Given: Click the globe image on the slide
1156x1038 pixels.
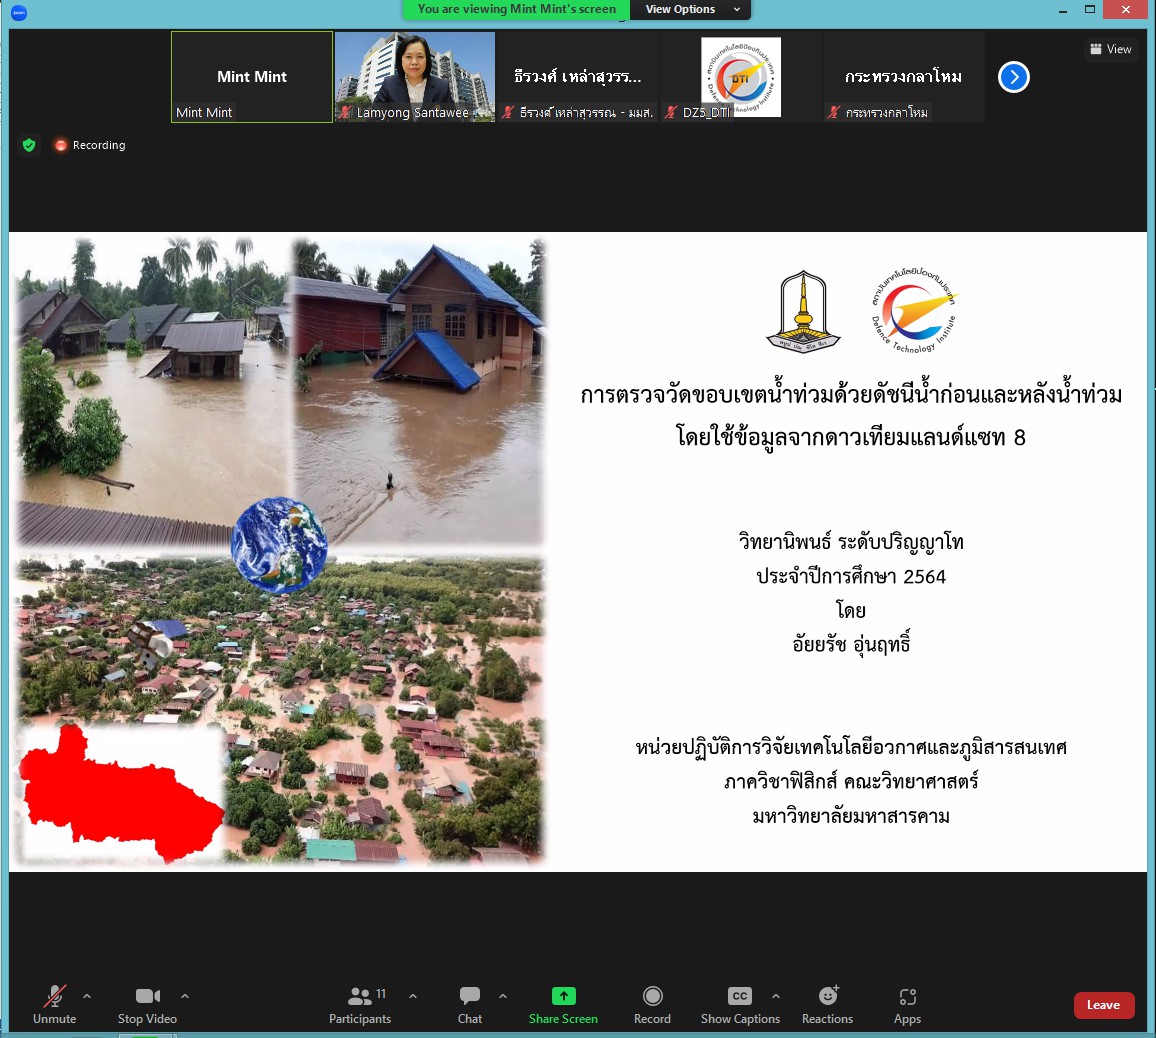Looking at the screenshot, I should coord(279,545).
